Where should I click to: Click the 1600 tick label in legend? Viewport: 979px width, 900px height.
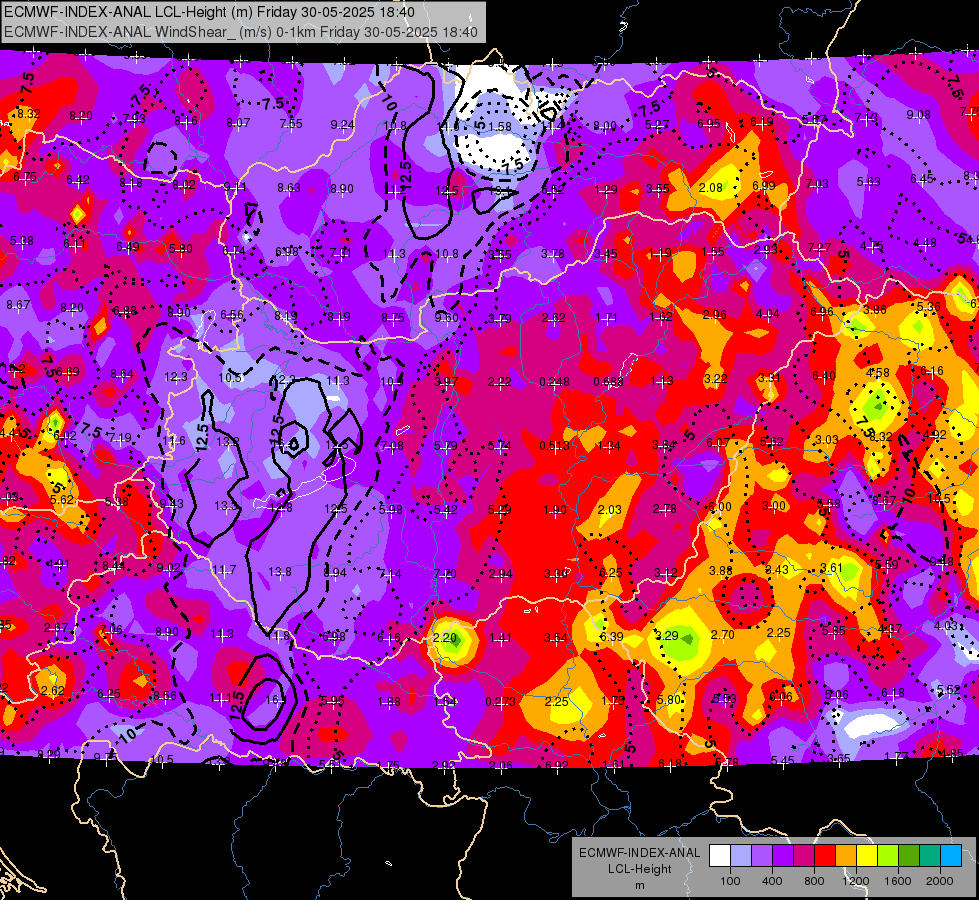pos(898,881)
